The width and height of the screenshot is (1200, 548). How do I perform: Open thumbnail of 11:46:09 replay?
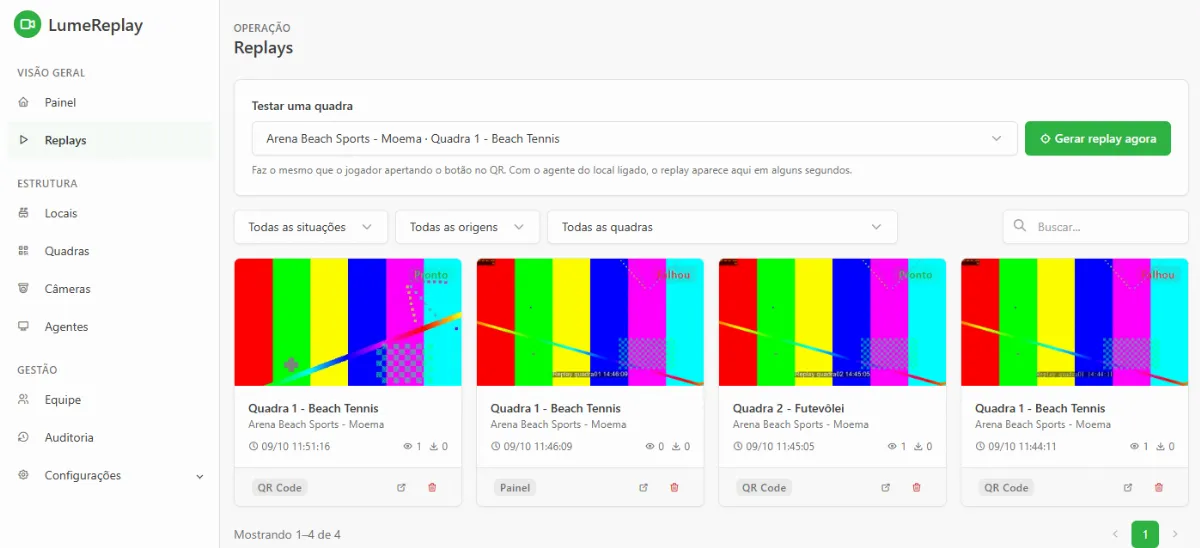click(590, 322)
